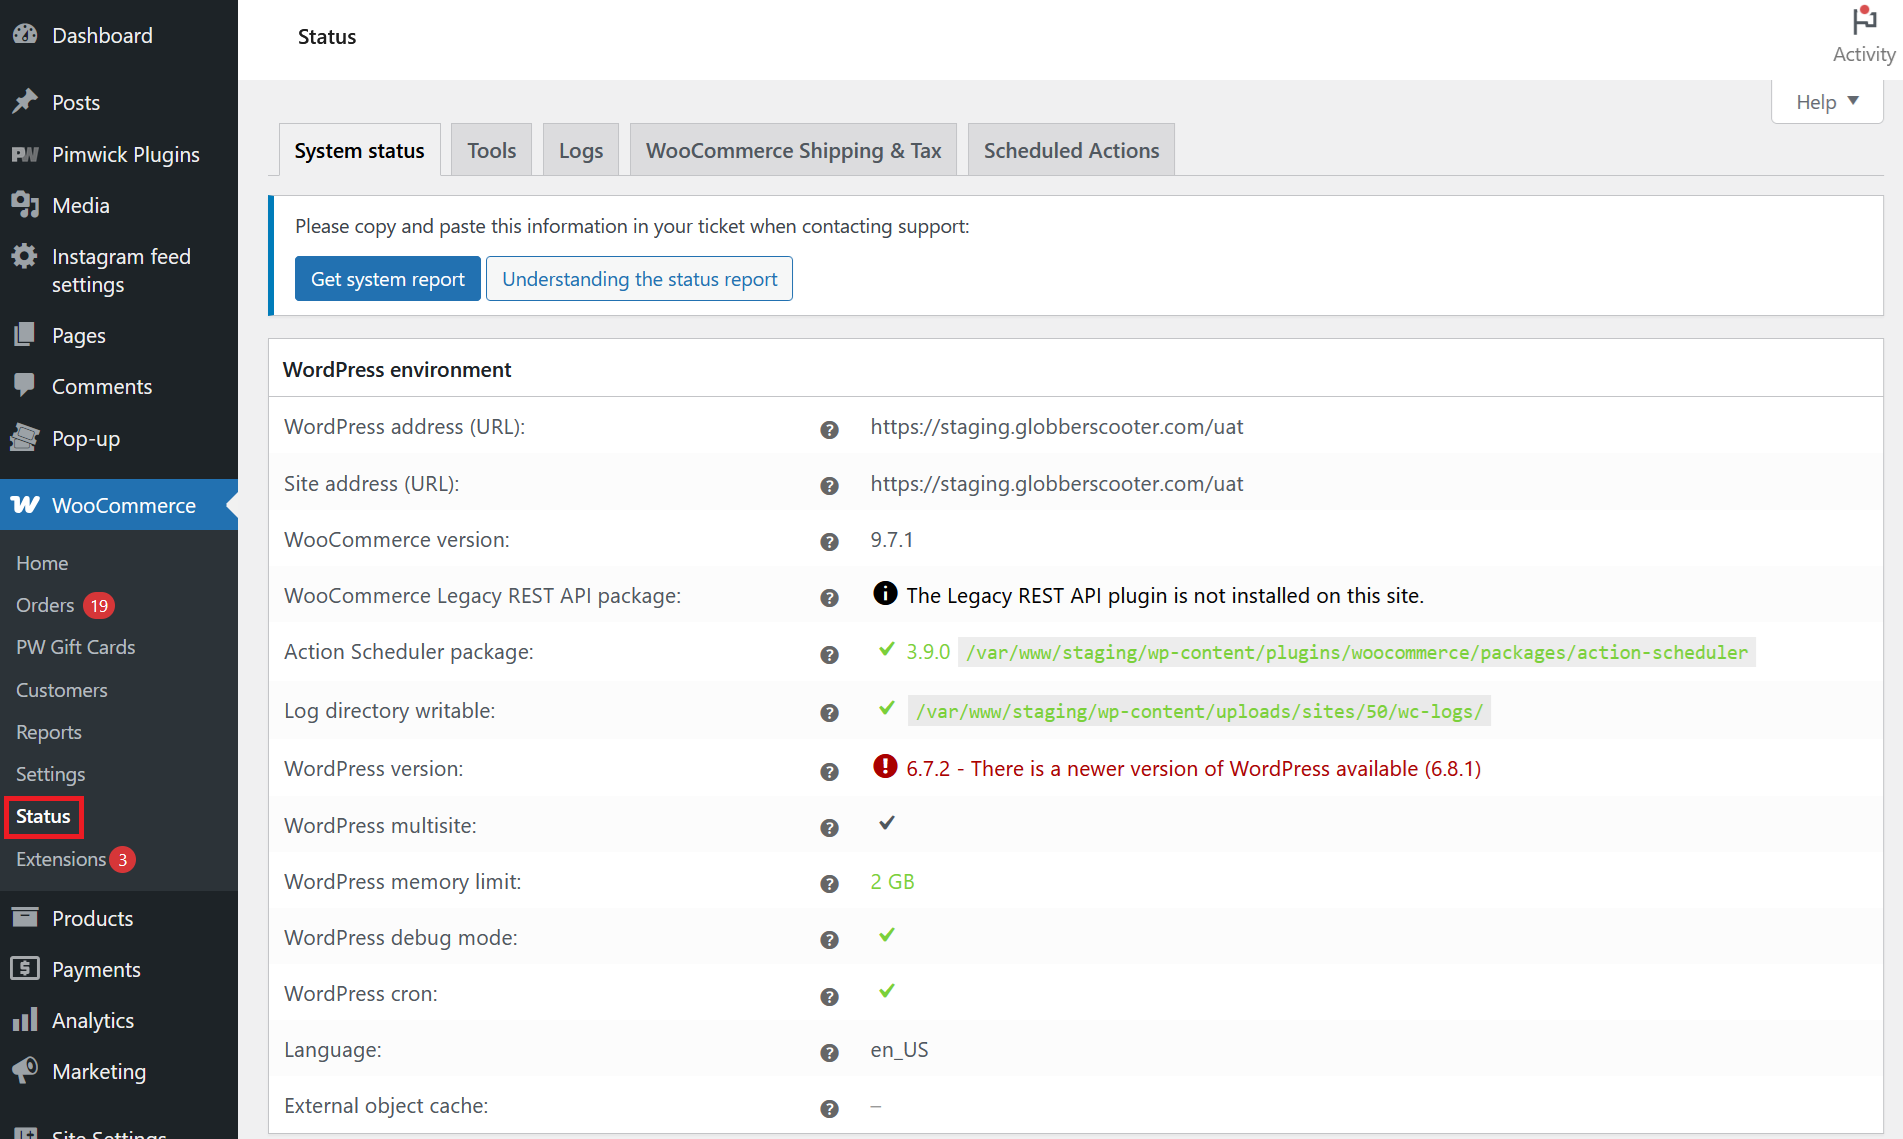Screen dimensions: 1903x1139
Task: Click the wc-logs directory path text
Action: pos(1199,711)
